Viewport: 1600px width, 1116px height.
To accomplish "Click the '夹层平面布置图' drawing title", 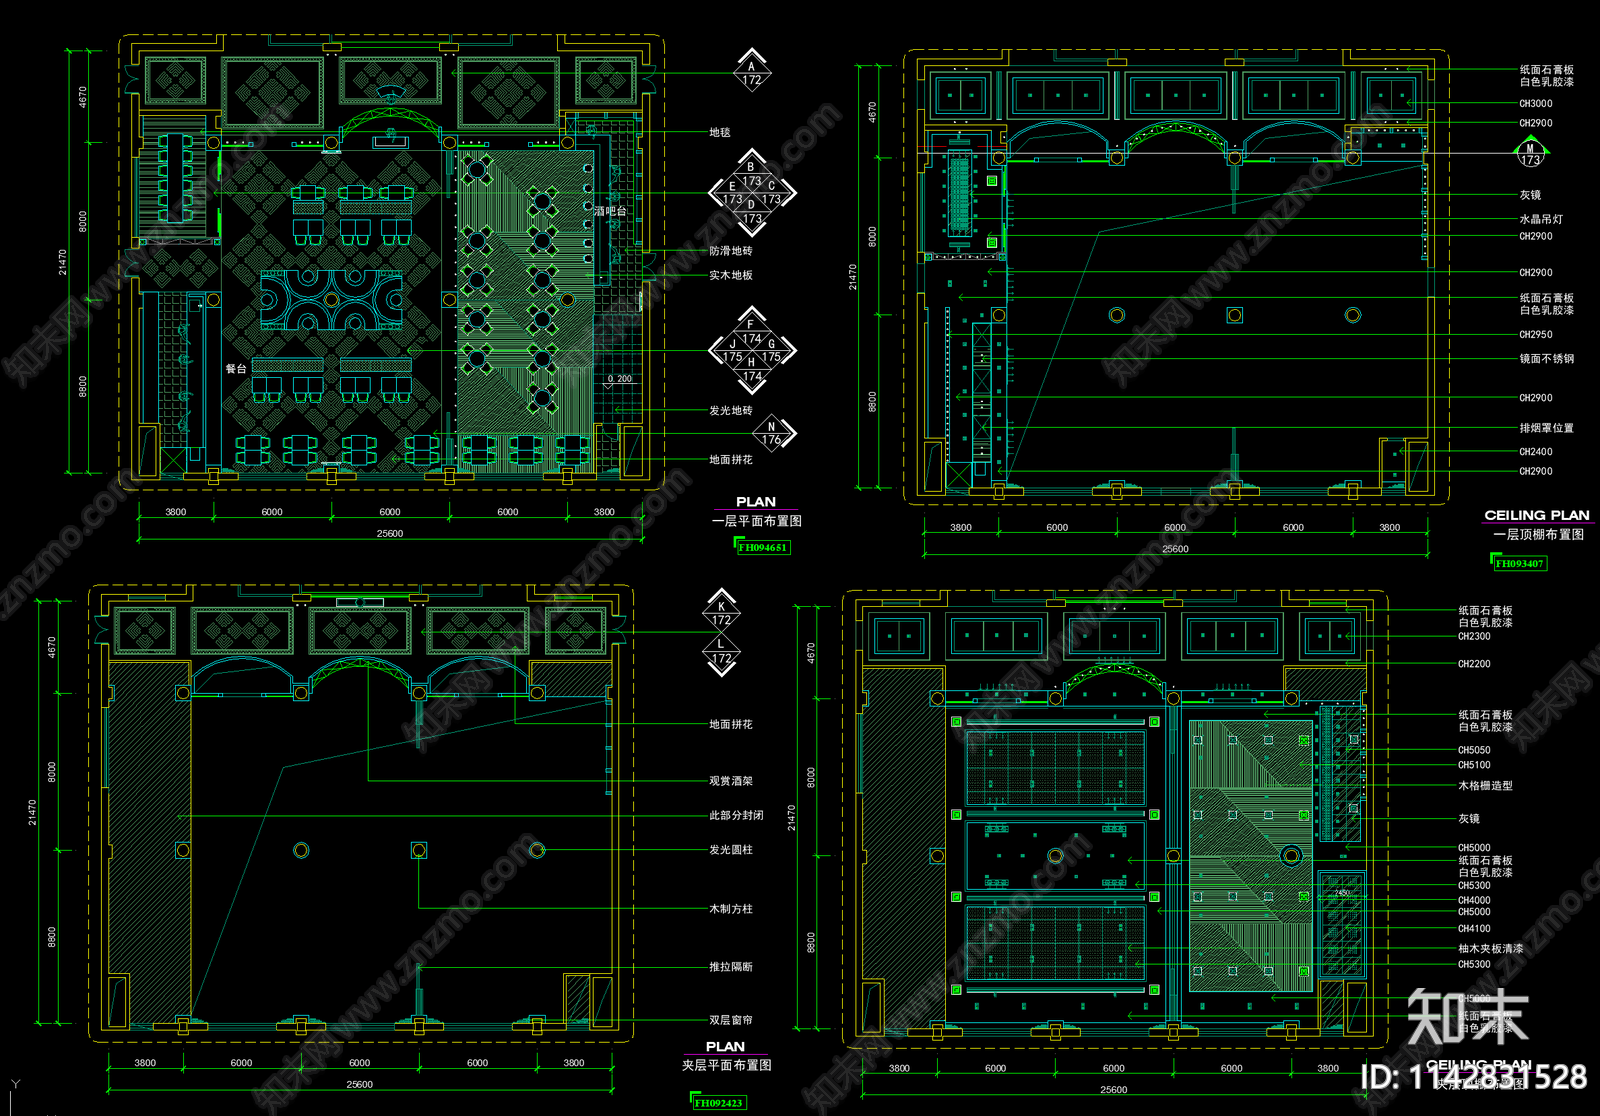I will [727, 1065].
